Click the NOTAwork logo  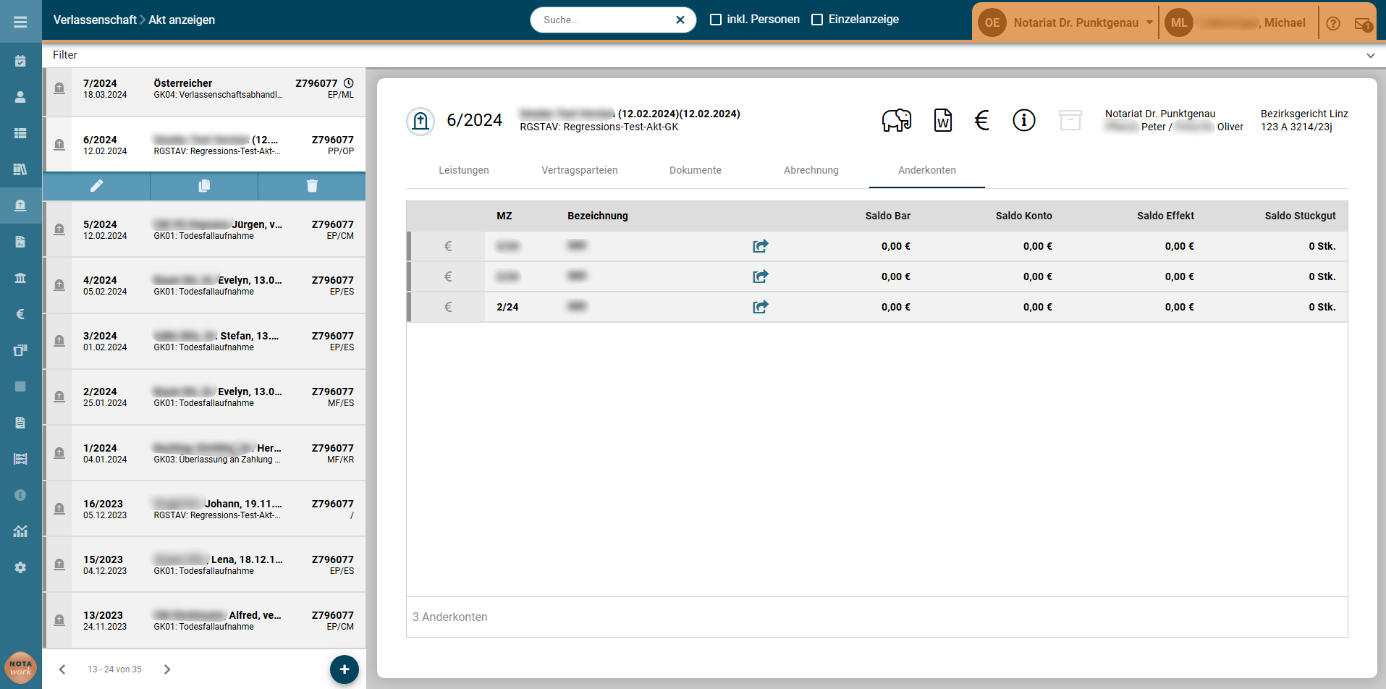click(x=20, y=668)
